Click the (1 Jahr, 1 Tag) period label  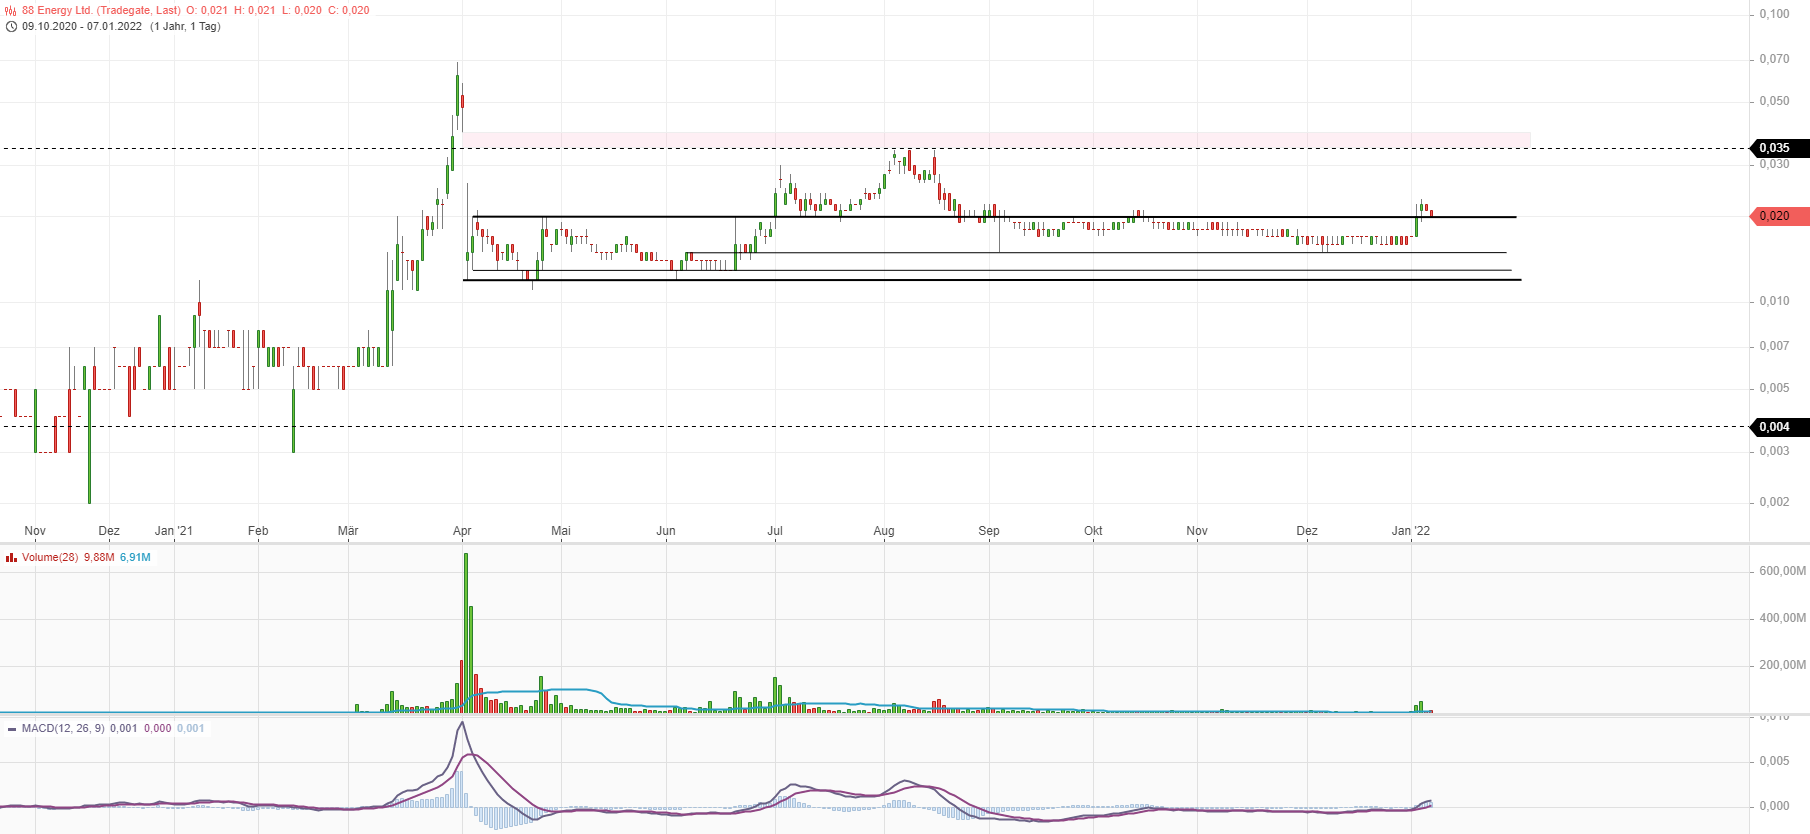[185, 26]
